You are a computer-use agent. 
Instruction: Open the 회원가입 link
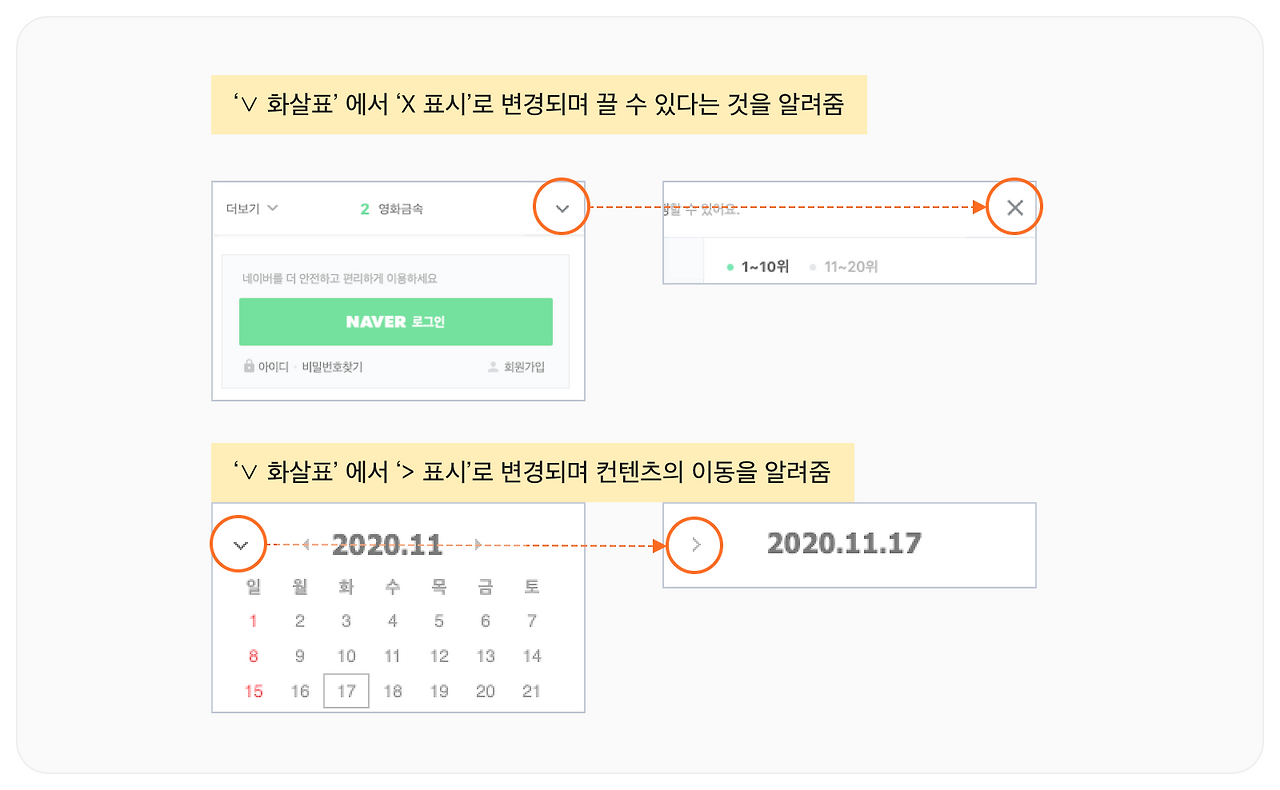tap(524, 367)
